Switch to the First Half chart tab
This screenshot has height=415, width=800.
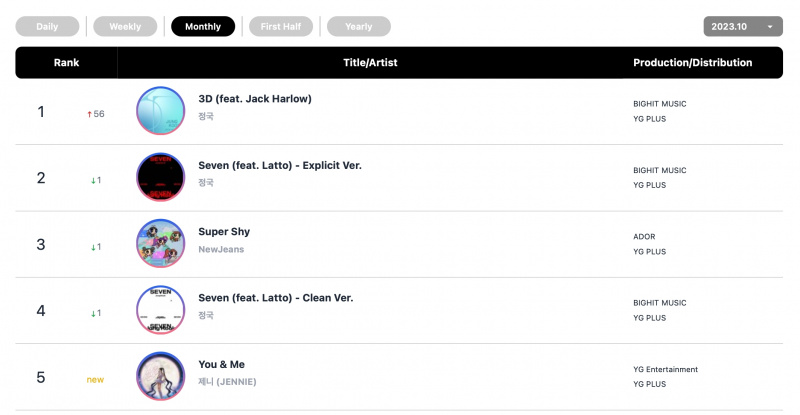(281, 27)
